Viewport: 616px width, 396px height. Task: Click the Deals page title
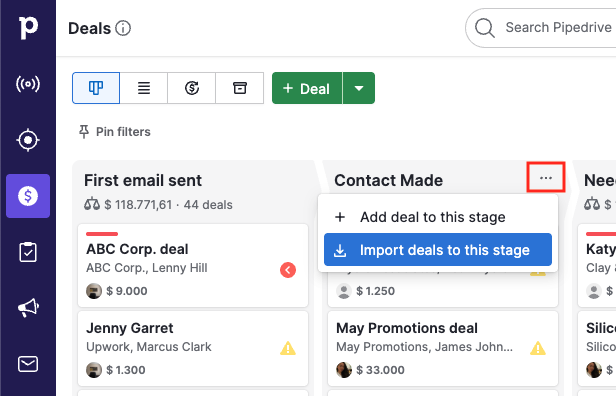click(x=90, y=28)
